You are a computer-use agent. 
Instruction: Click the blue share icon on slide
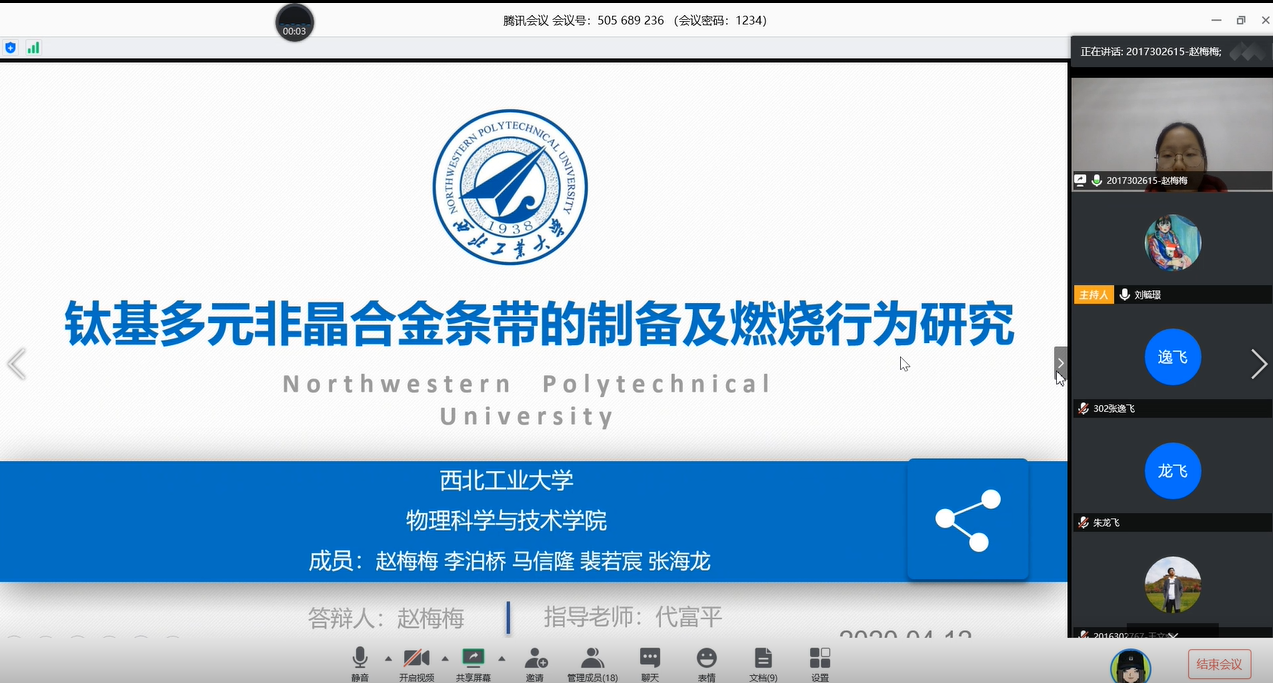point(967,519)
